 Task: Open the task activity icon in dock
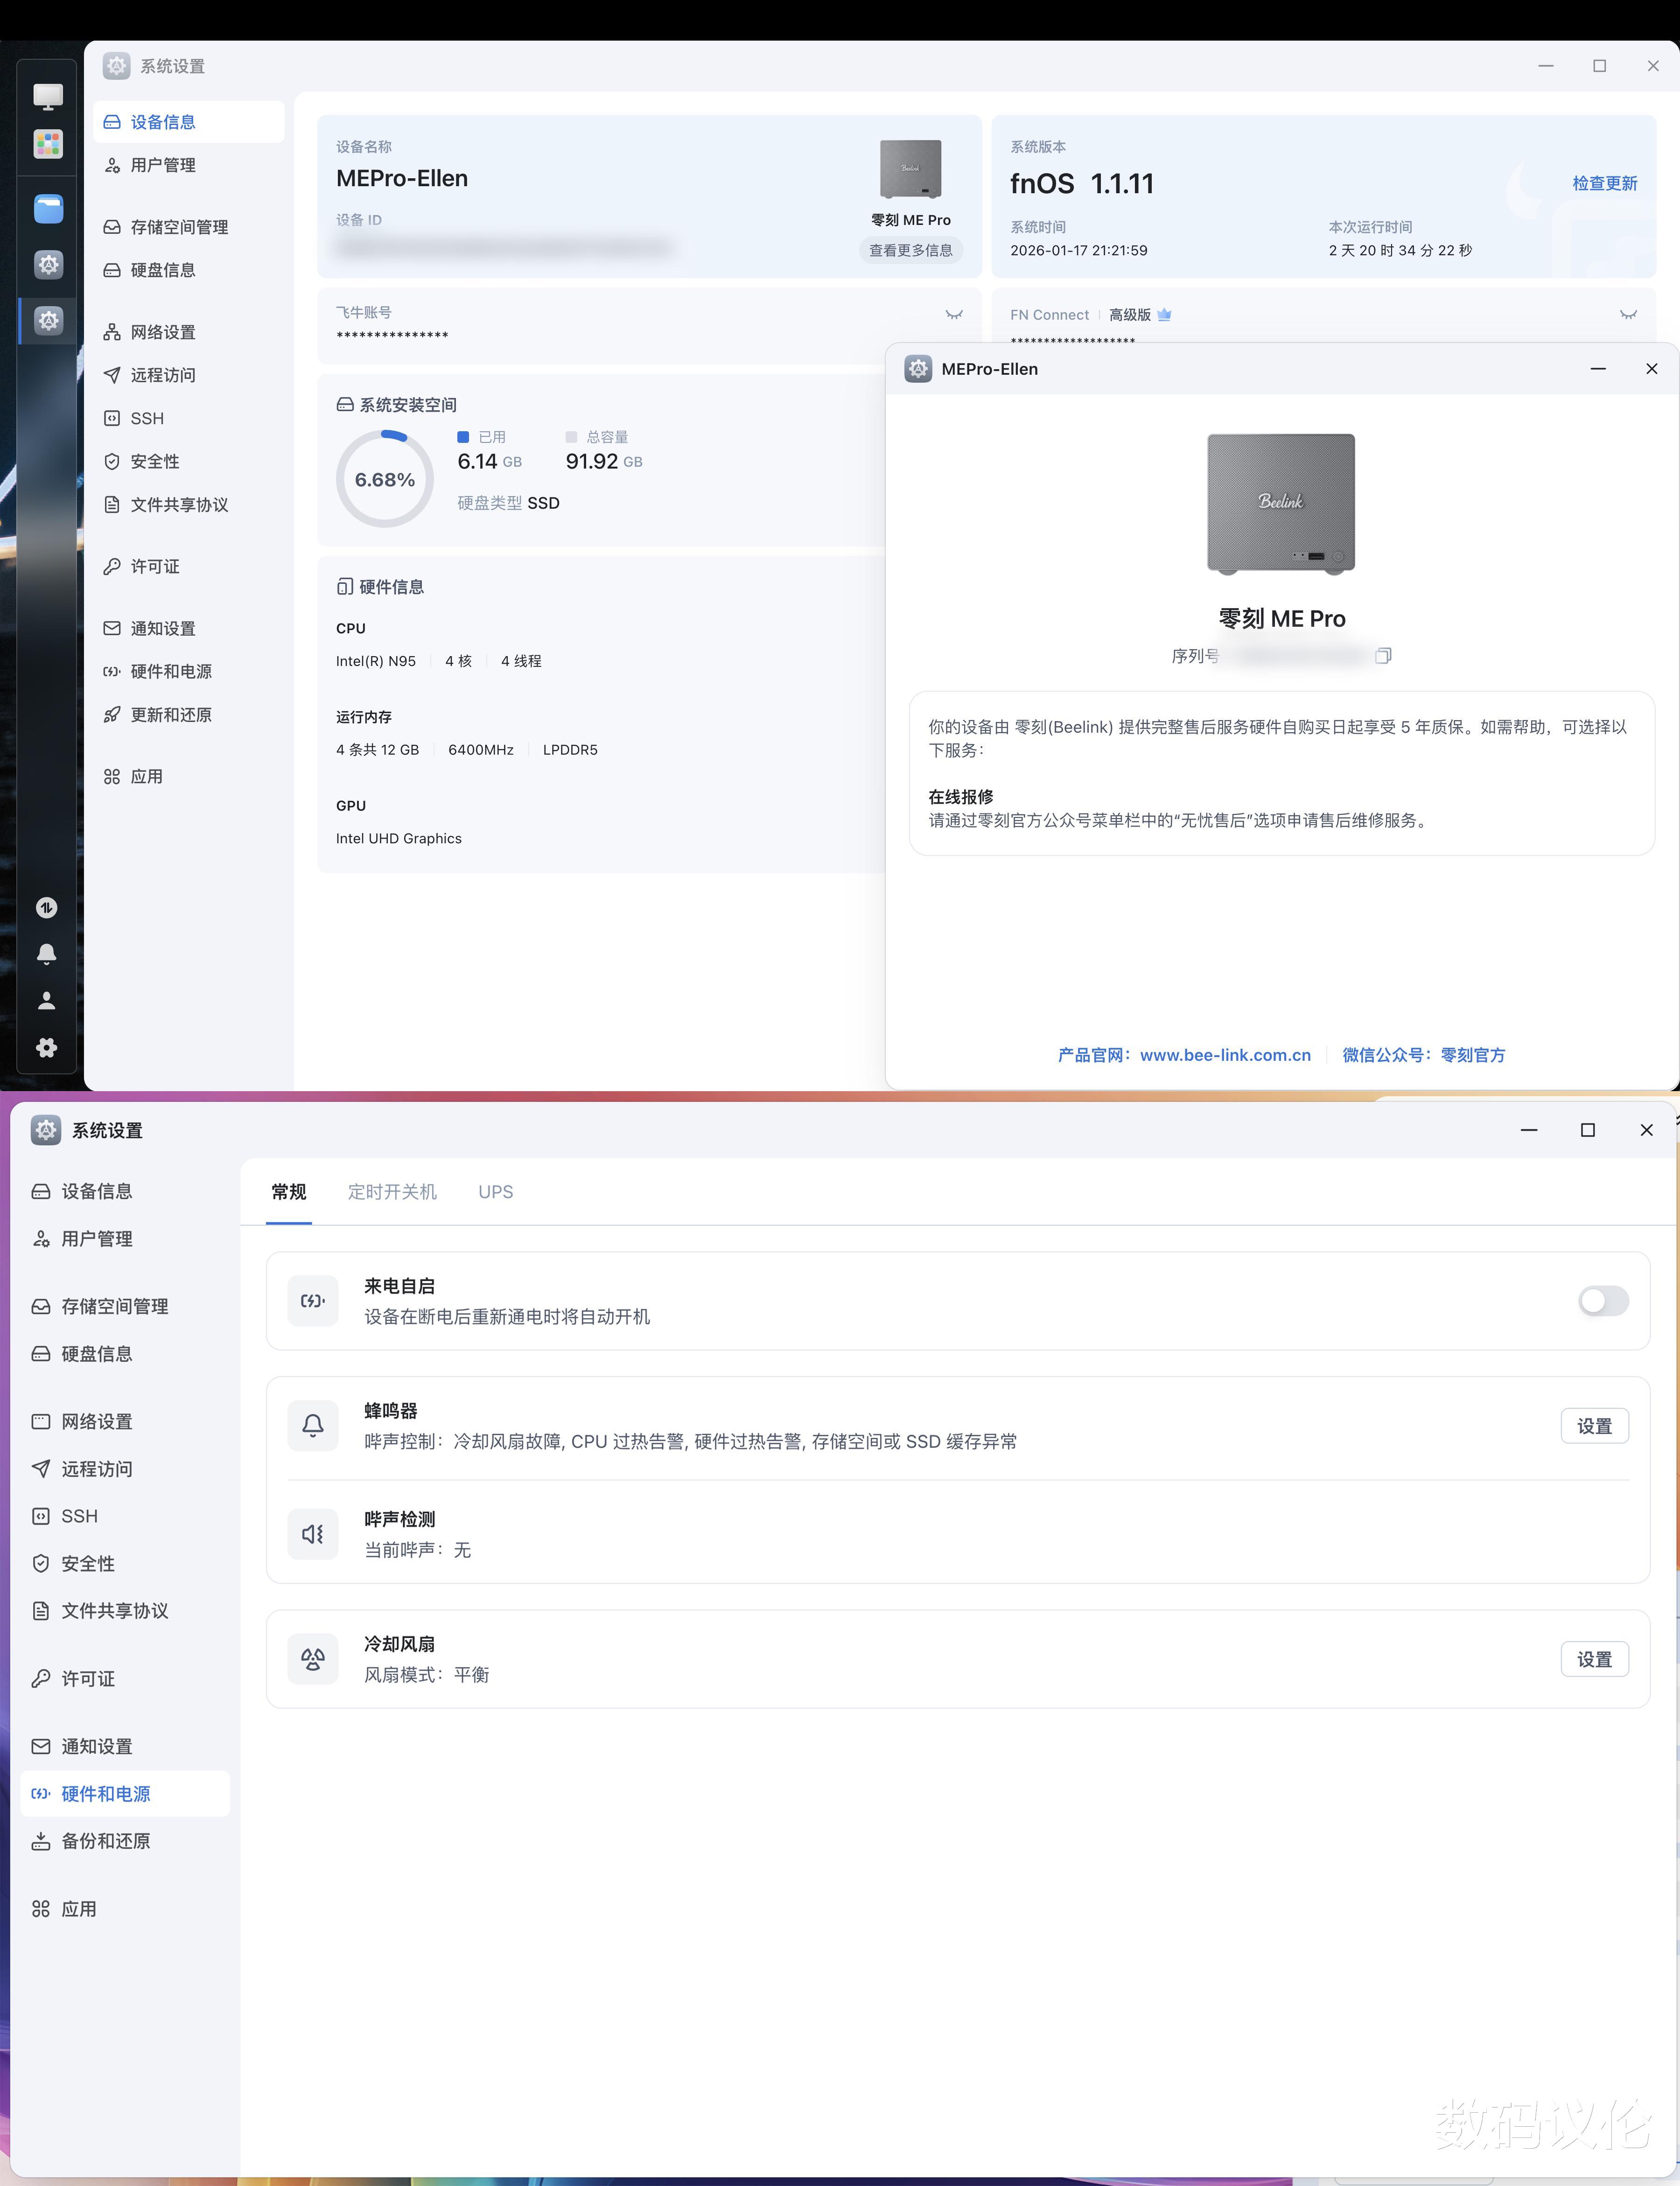(47, 908)
